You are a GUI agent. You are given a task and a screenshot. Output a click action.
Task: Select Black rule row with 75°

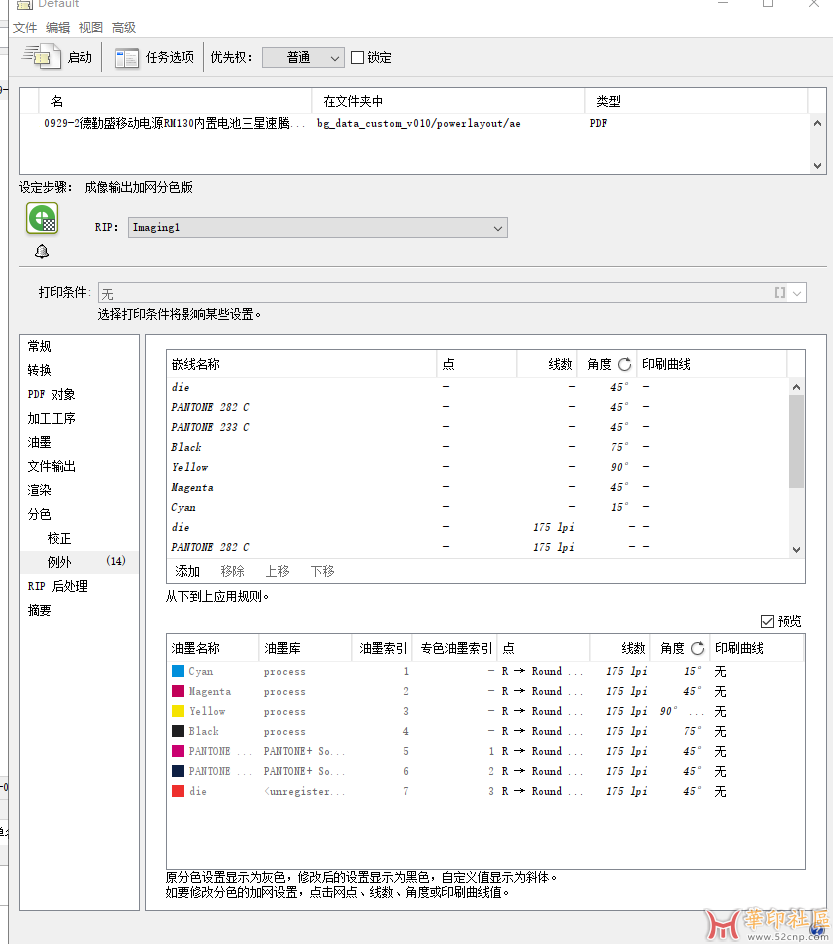tap(477, 447)
